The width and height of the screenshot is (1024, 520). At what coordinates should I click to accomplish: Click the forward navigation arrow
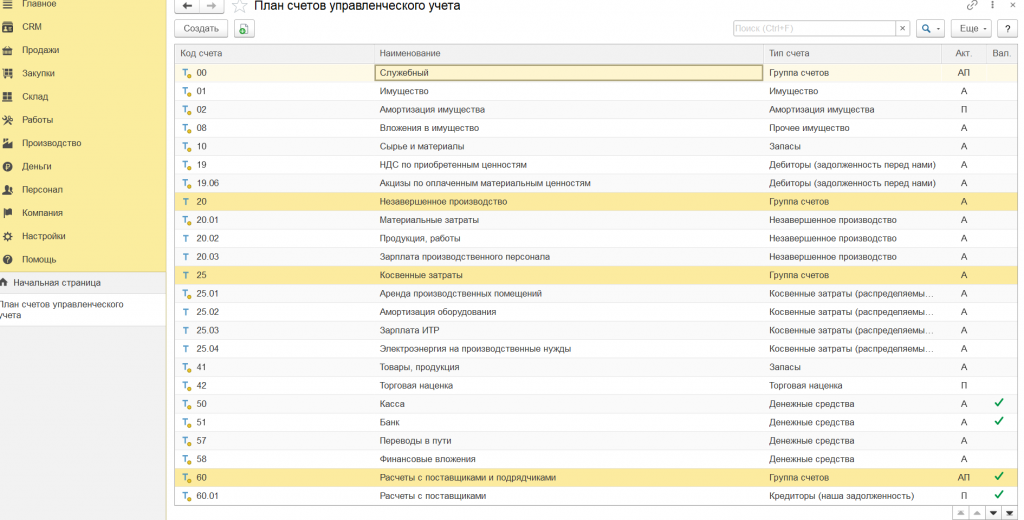(212, 6)
